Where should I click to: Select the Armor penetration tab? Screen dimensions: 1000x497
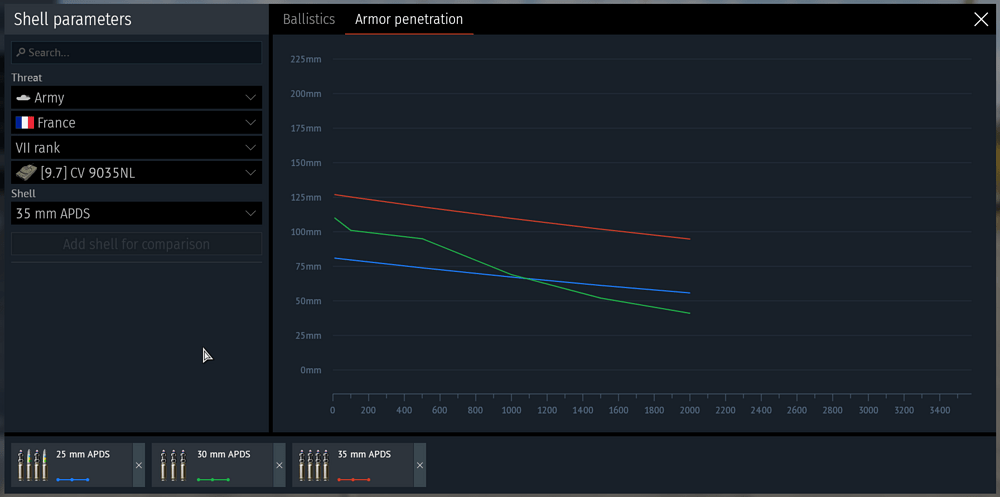tap(409, 19)
